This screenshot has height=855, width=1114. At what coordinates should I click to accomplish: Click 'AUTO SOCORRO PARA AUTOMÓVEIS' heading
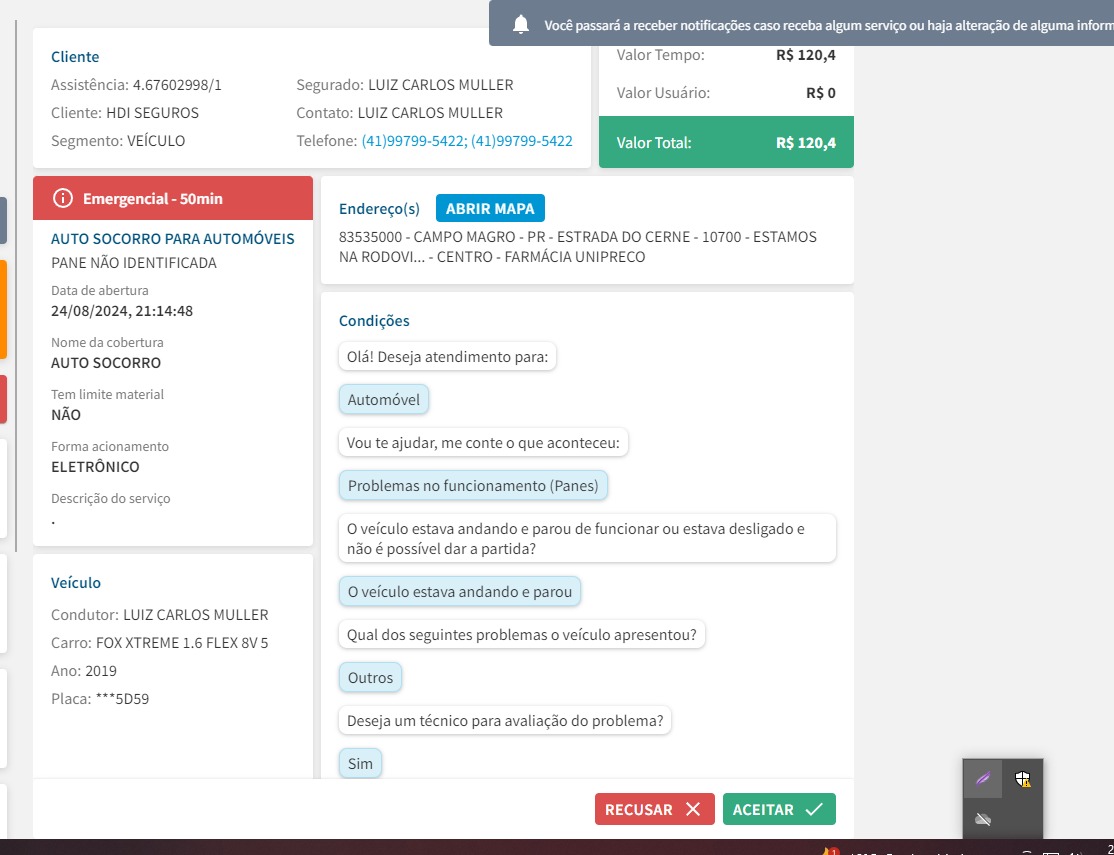click(x=173, y=239)
